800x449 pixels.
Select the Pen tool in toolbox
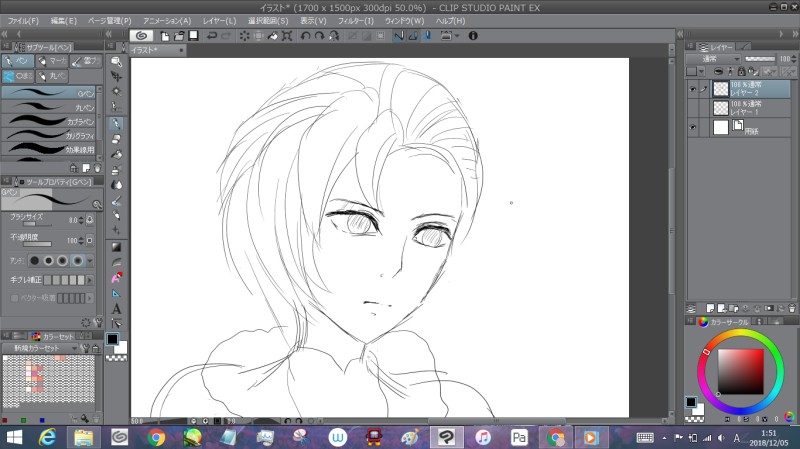(x=116, y=123)
